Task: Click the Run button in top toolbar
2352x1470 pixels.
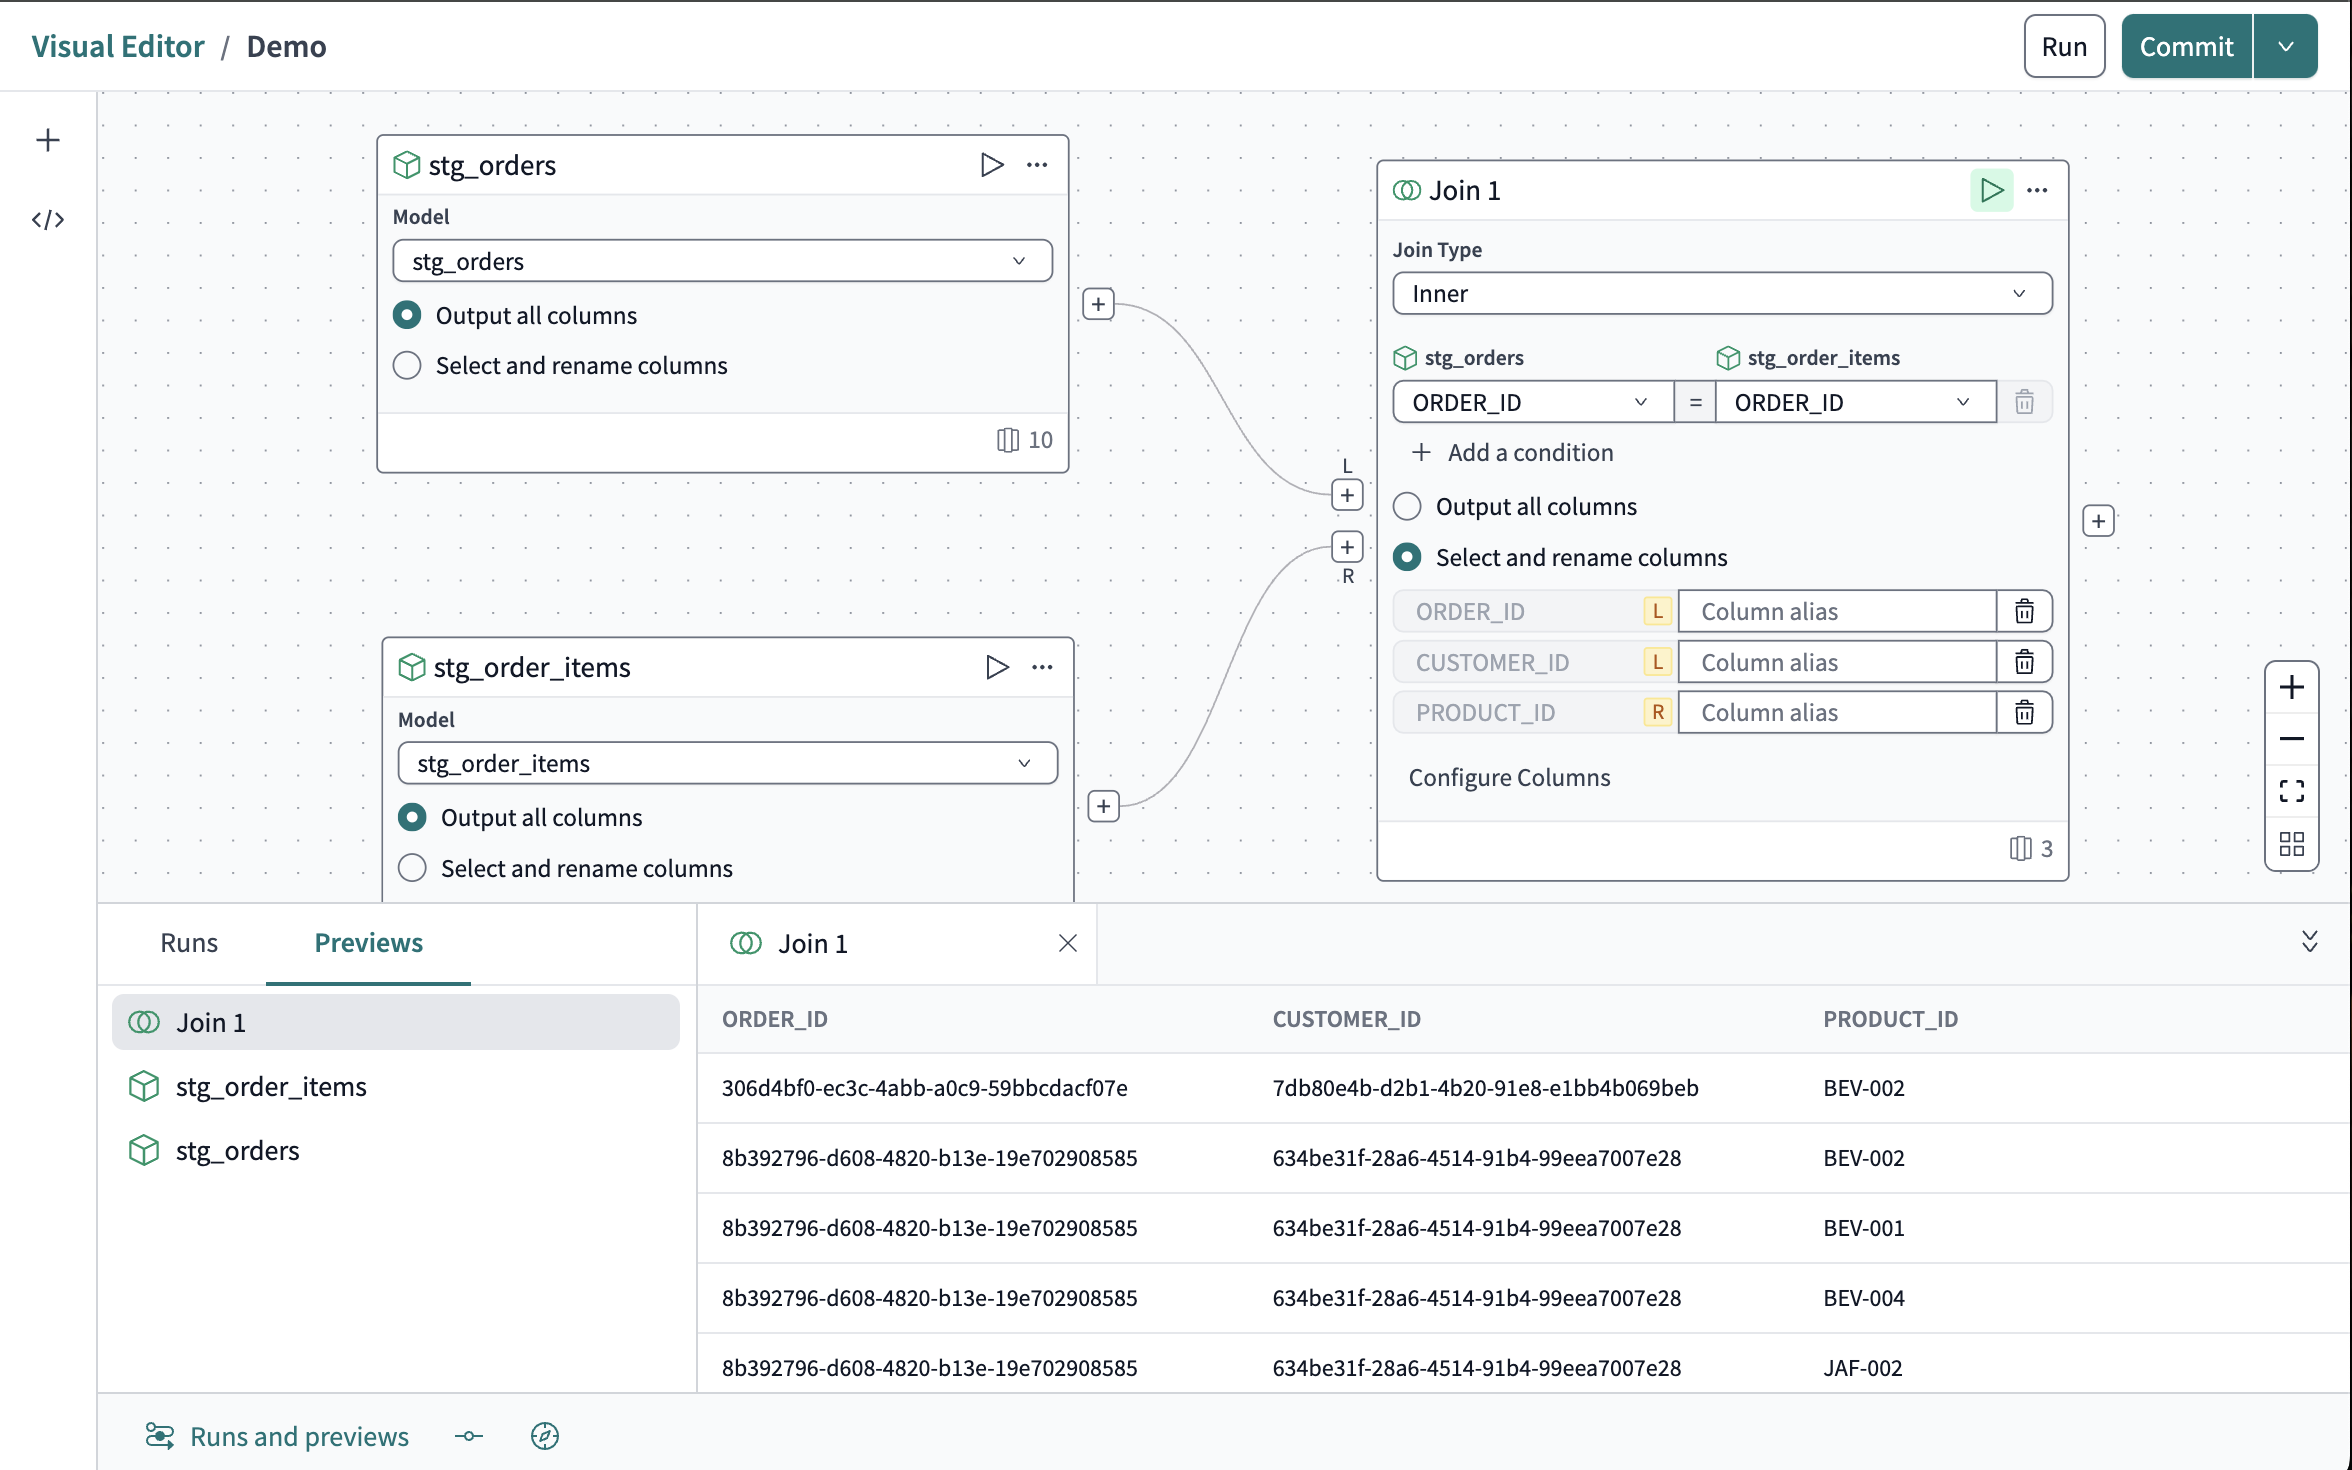Action: click(2064, 46)
